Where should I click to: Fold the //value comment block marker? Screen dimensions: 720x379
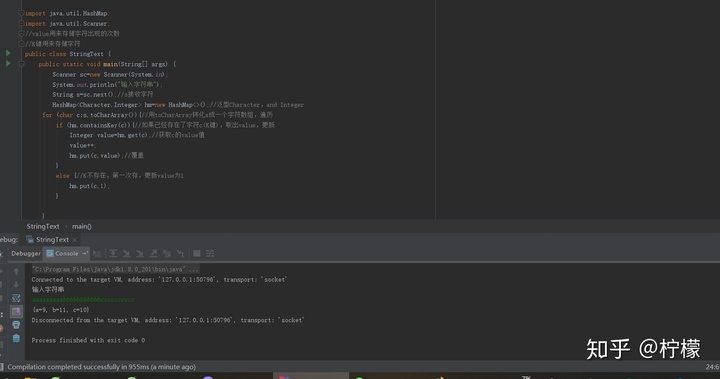pos(21,34)
